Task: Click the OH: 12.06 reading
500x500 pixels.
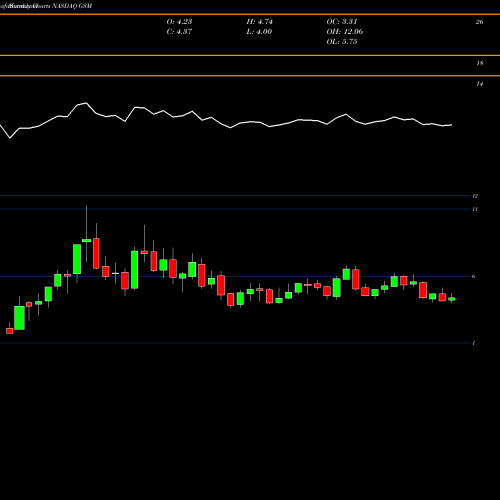Action: pyautogui.click(x=345, y=32)
